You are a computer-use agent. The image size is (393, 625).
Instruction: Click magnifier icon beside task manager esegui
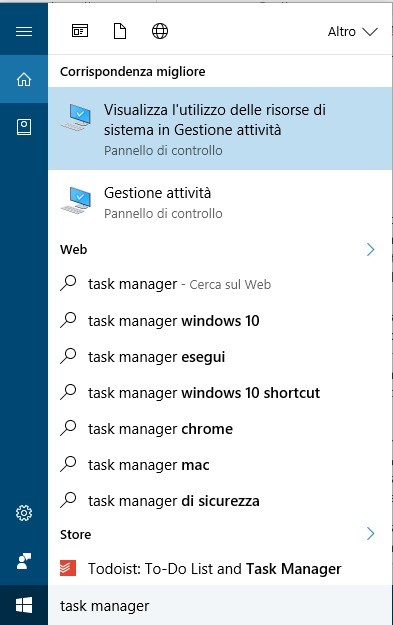(68, 356)
